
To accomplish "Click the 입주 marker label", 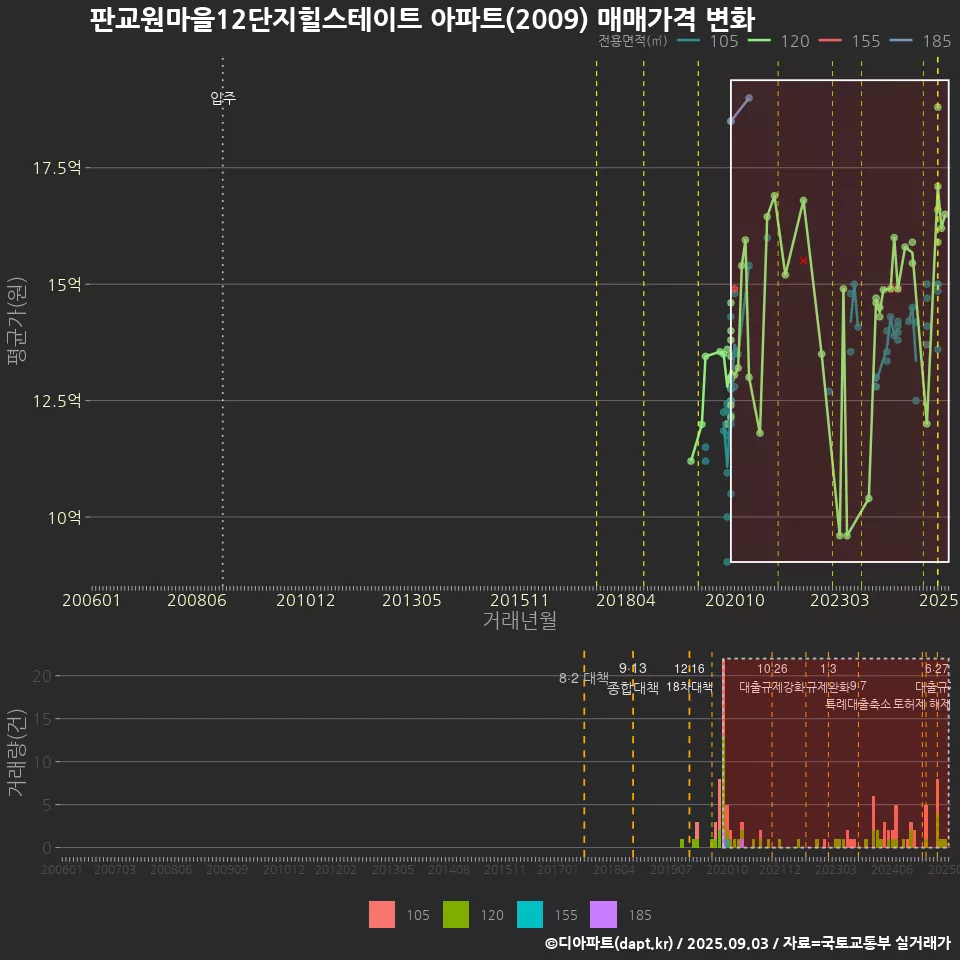I will point(223,98).
